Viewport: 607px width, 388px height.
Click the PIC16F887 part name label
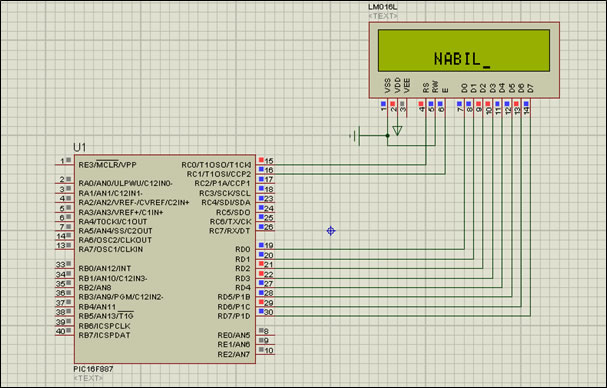(93, 369)
